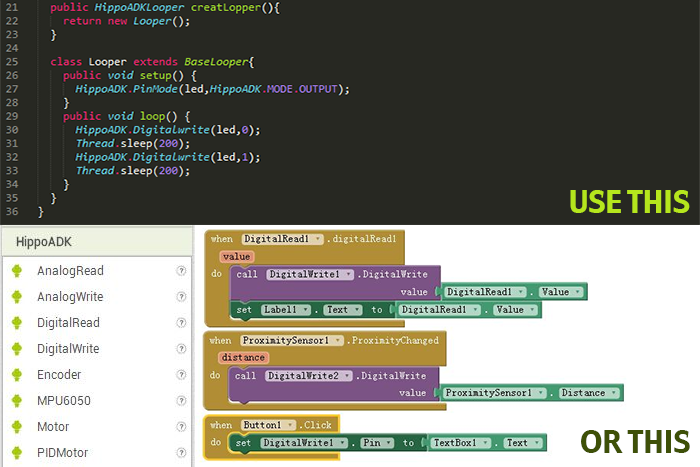
Task: Open help for AnalogRead component
Action: click(181, 271)
